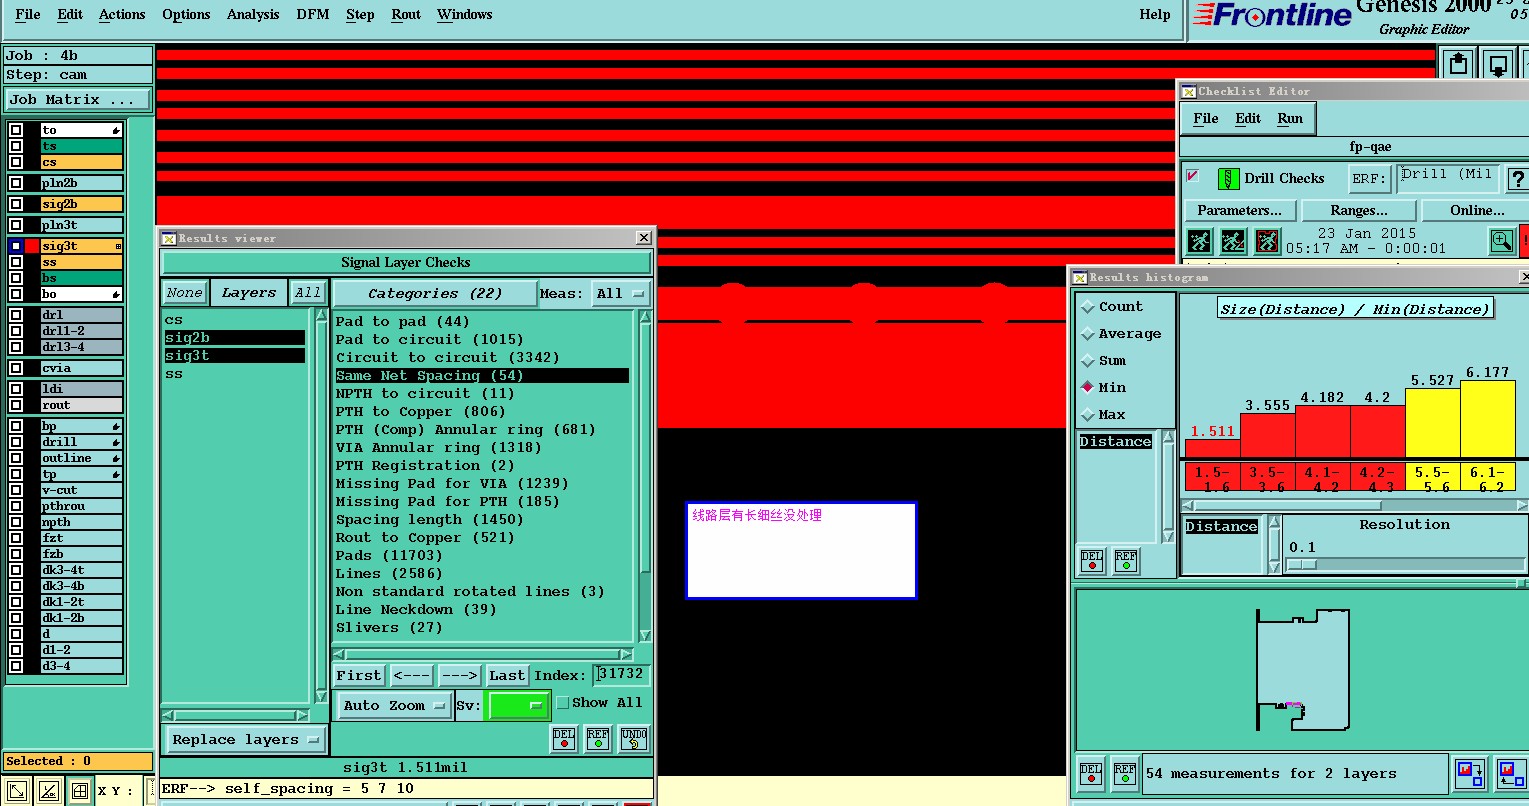Click the board thumbnail in histogram window

click(1302, 670)
